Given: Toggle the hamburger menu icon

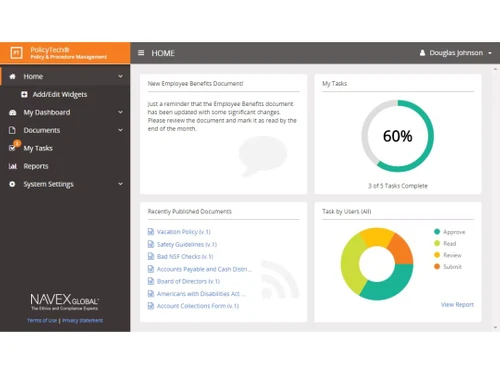Looking at the screenshot, I should [141, 53].
